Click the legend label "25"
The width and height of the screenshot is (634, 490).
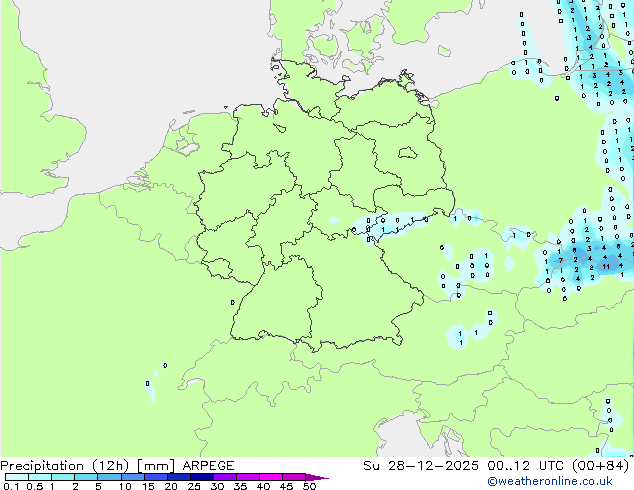[194, 486]
